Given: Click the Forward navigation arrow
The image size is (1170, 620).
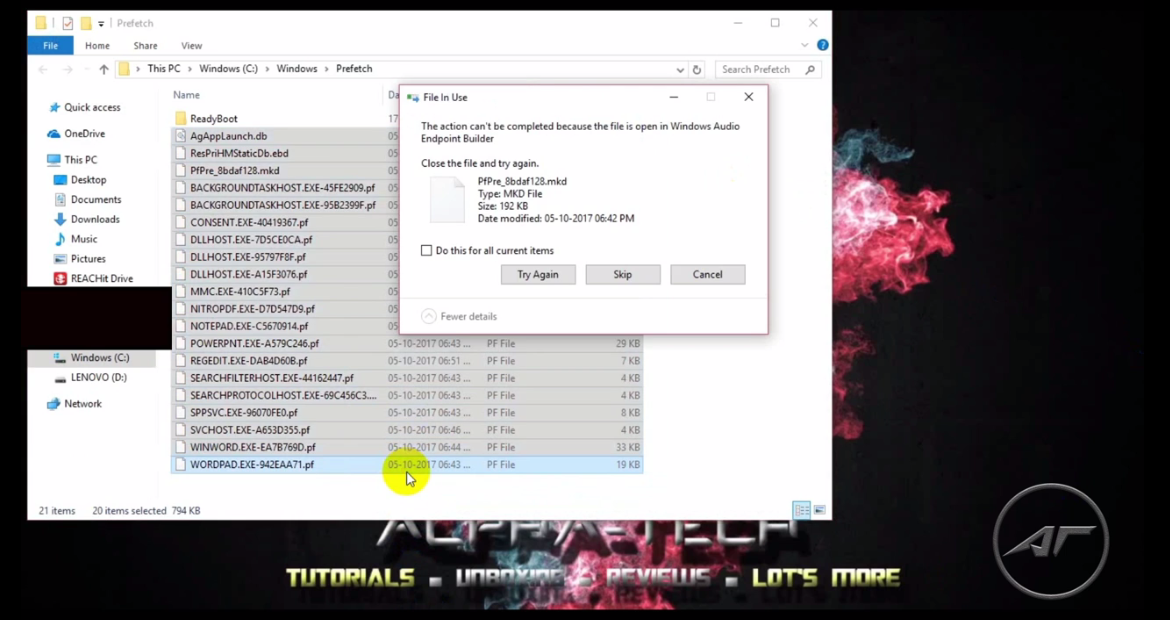Looking at the screenshot, I should click(67, 69).
